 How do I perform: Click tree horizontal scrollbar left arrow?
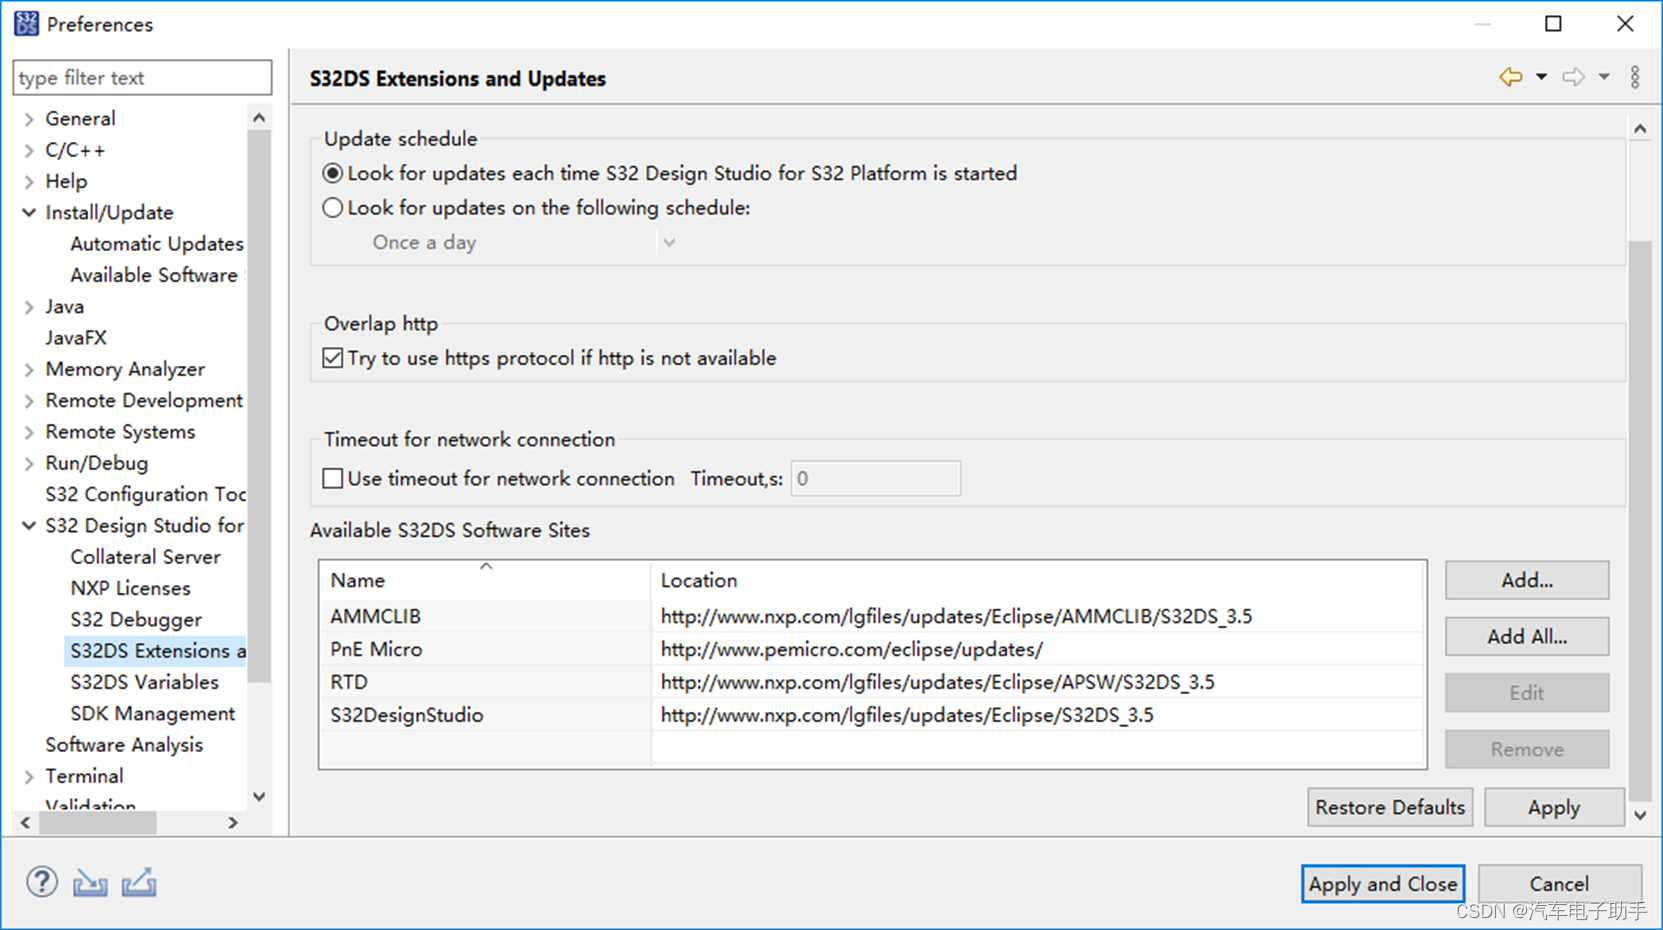[26, 823]
